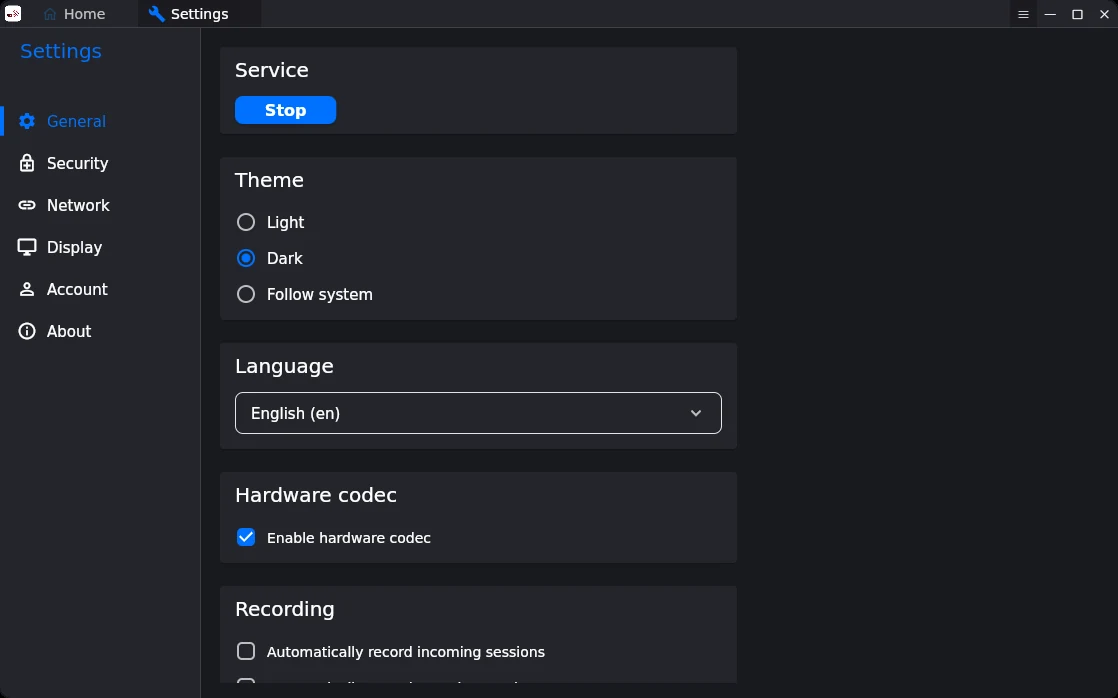Image resolution: width=1118 pixels, height=698 pixels.
Task: Click the Light theme label text
Action: (285, 222)
